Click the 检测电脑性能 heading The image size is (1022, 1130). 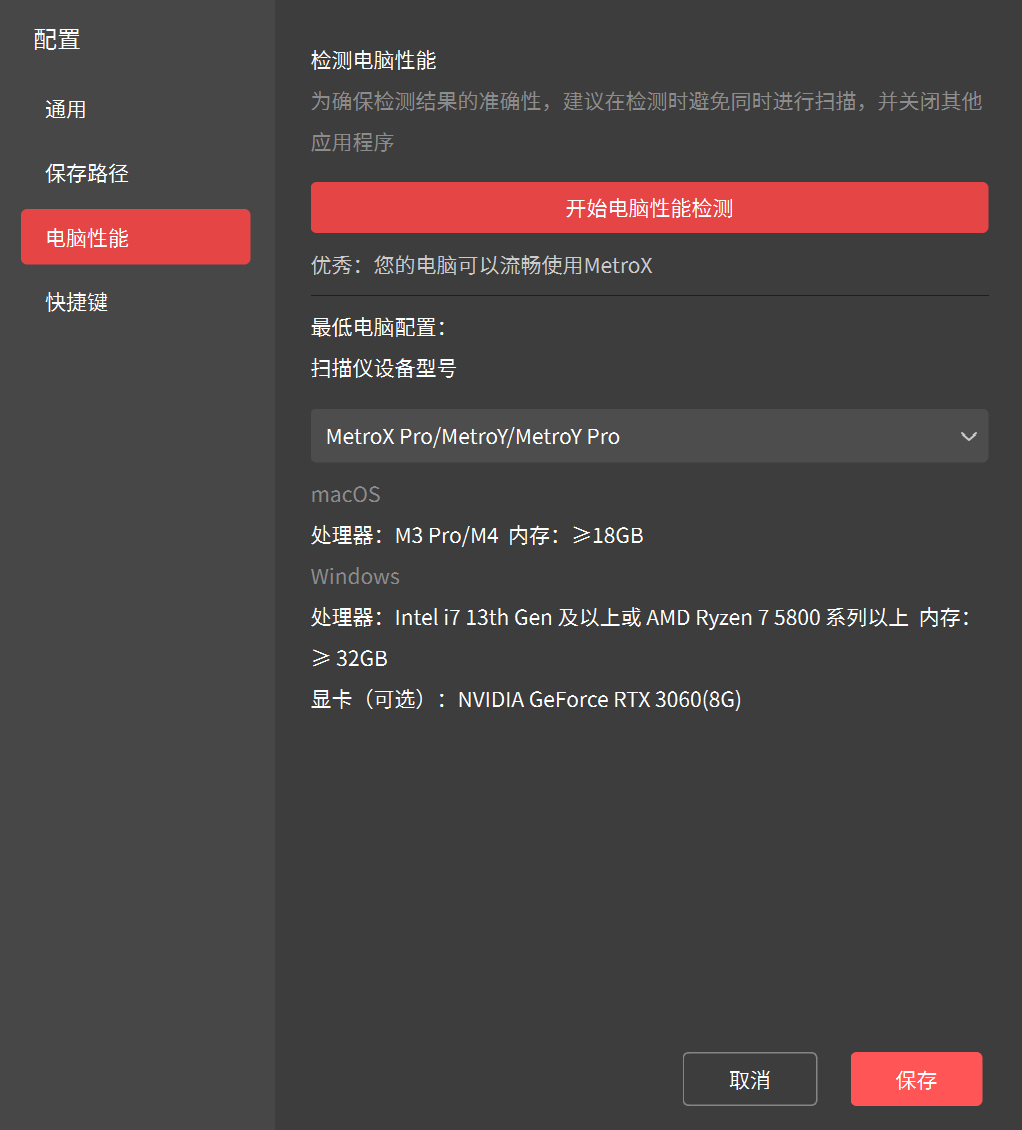pyautogui.click(x=373, y=61)
